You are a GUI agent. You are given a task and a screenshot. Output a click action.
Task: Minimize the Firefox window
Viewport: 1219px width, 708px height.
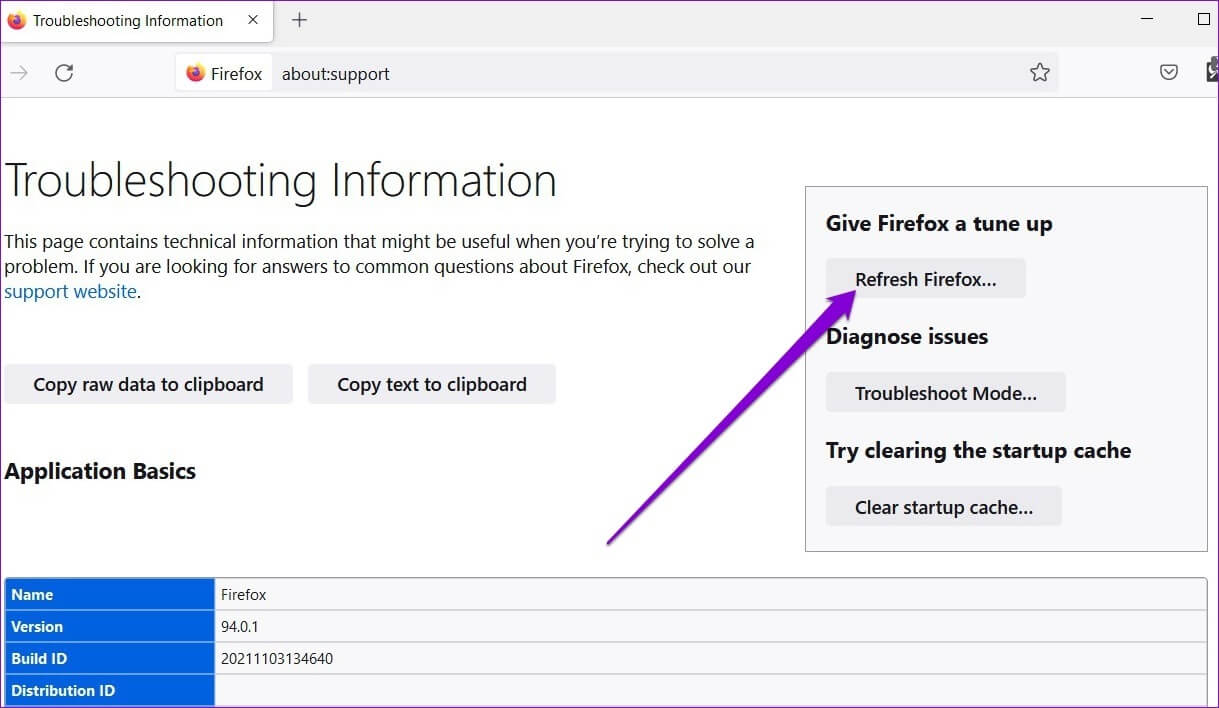click(x=1149, y=19)
